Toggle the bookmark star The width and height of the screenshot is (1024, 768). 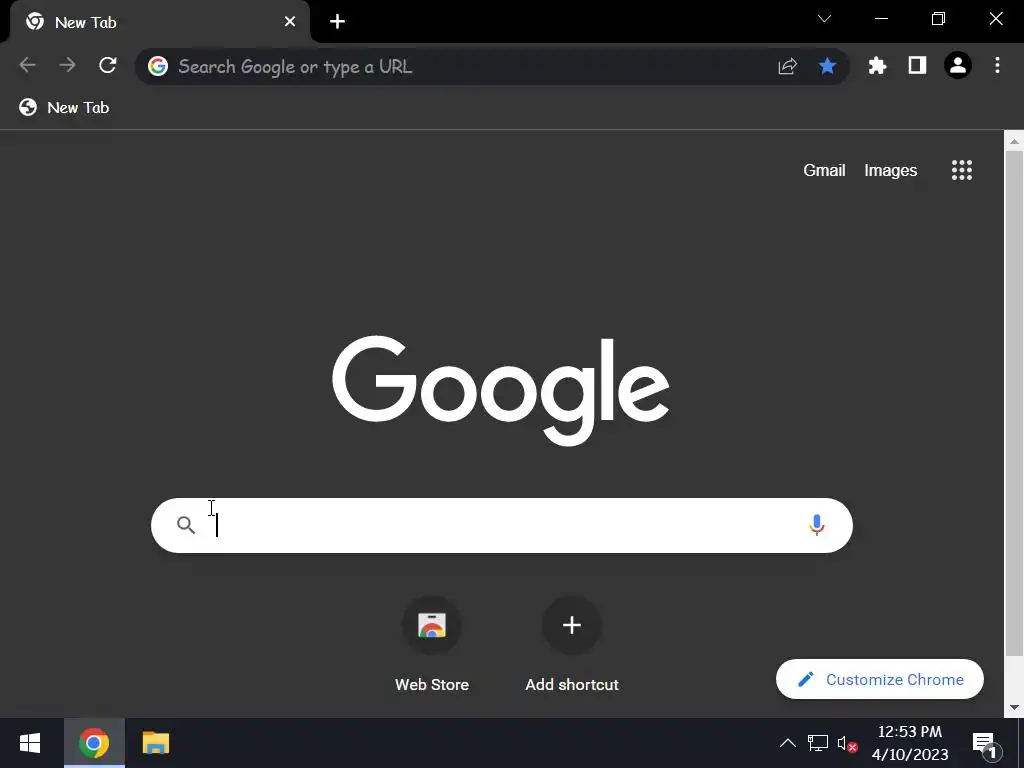tap(827, 66)
